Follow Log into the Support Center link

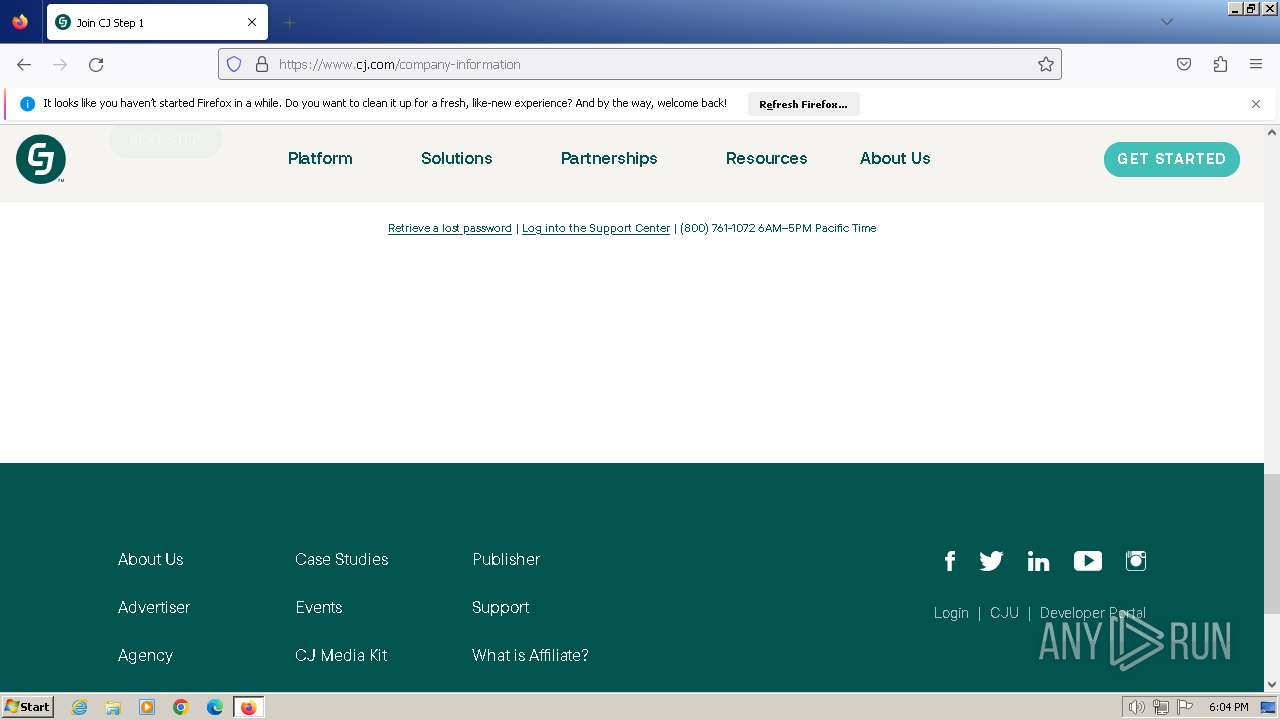596,228
